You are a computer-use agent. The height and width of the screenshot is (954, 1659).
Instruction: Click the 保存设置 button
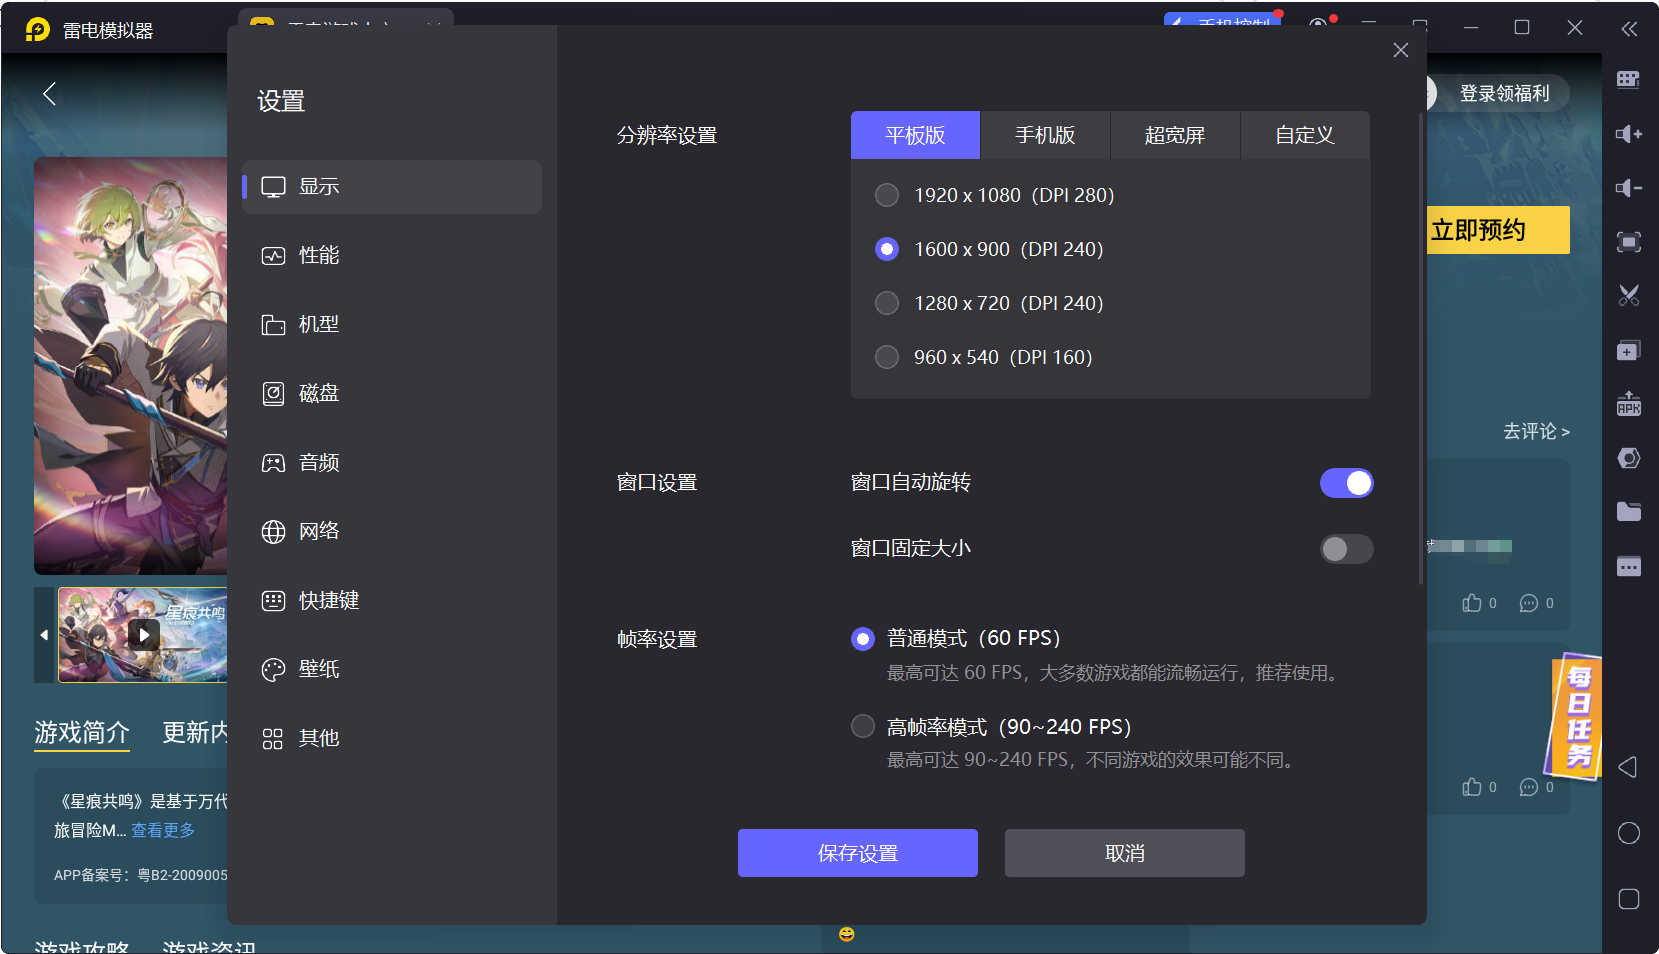pyautogui.click(x=858, y=853)
